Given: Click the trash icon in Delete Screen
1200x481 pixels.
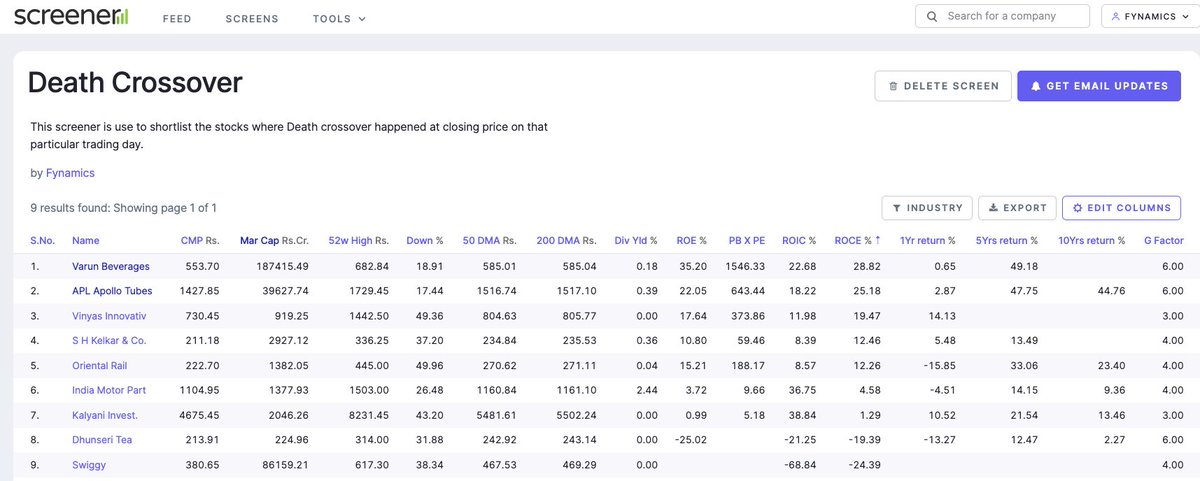Looking at the screenshot, I should [x=893, y=86].
